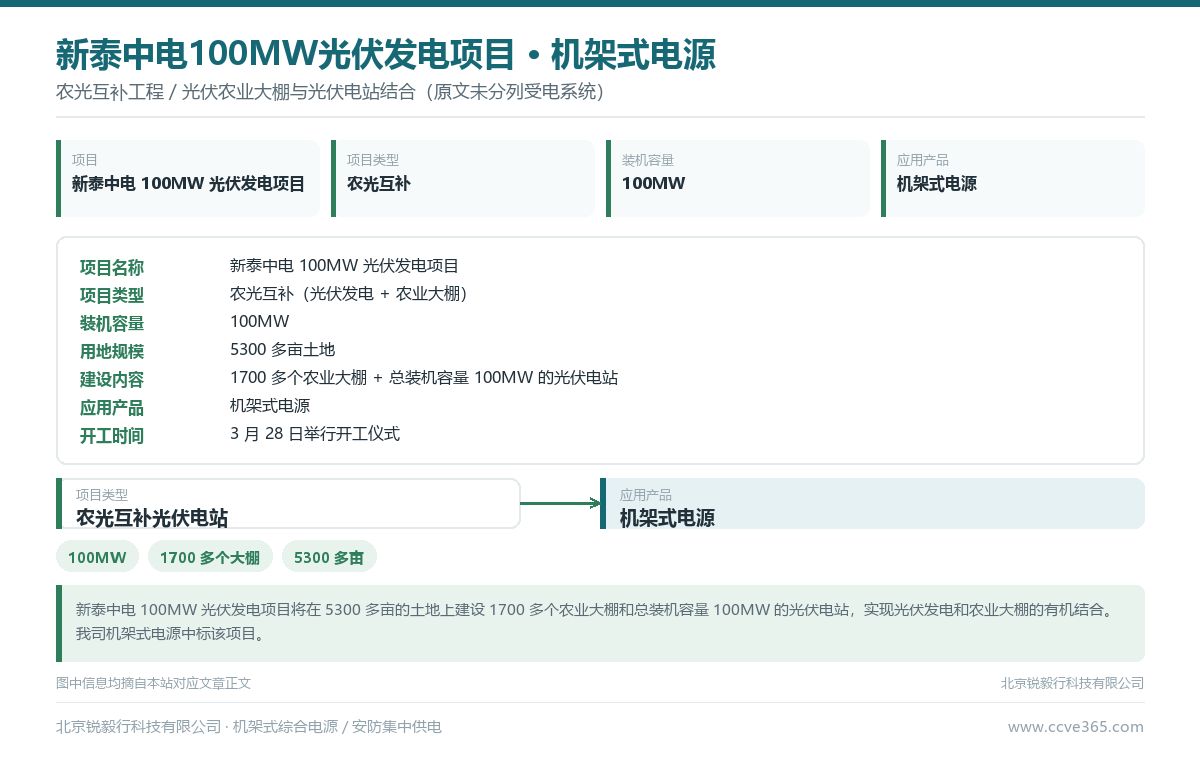Select the 项目名称 value 新泰中电 100MW 光伏发电项目

pos(344,266)
